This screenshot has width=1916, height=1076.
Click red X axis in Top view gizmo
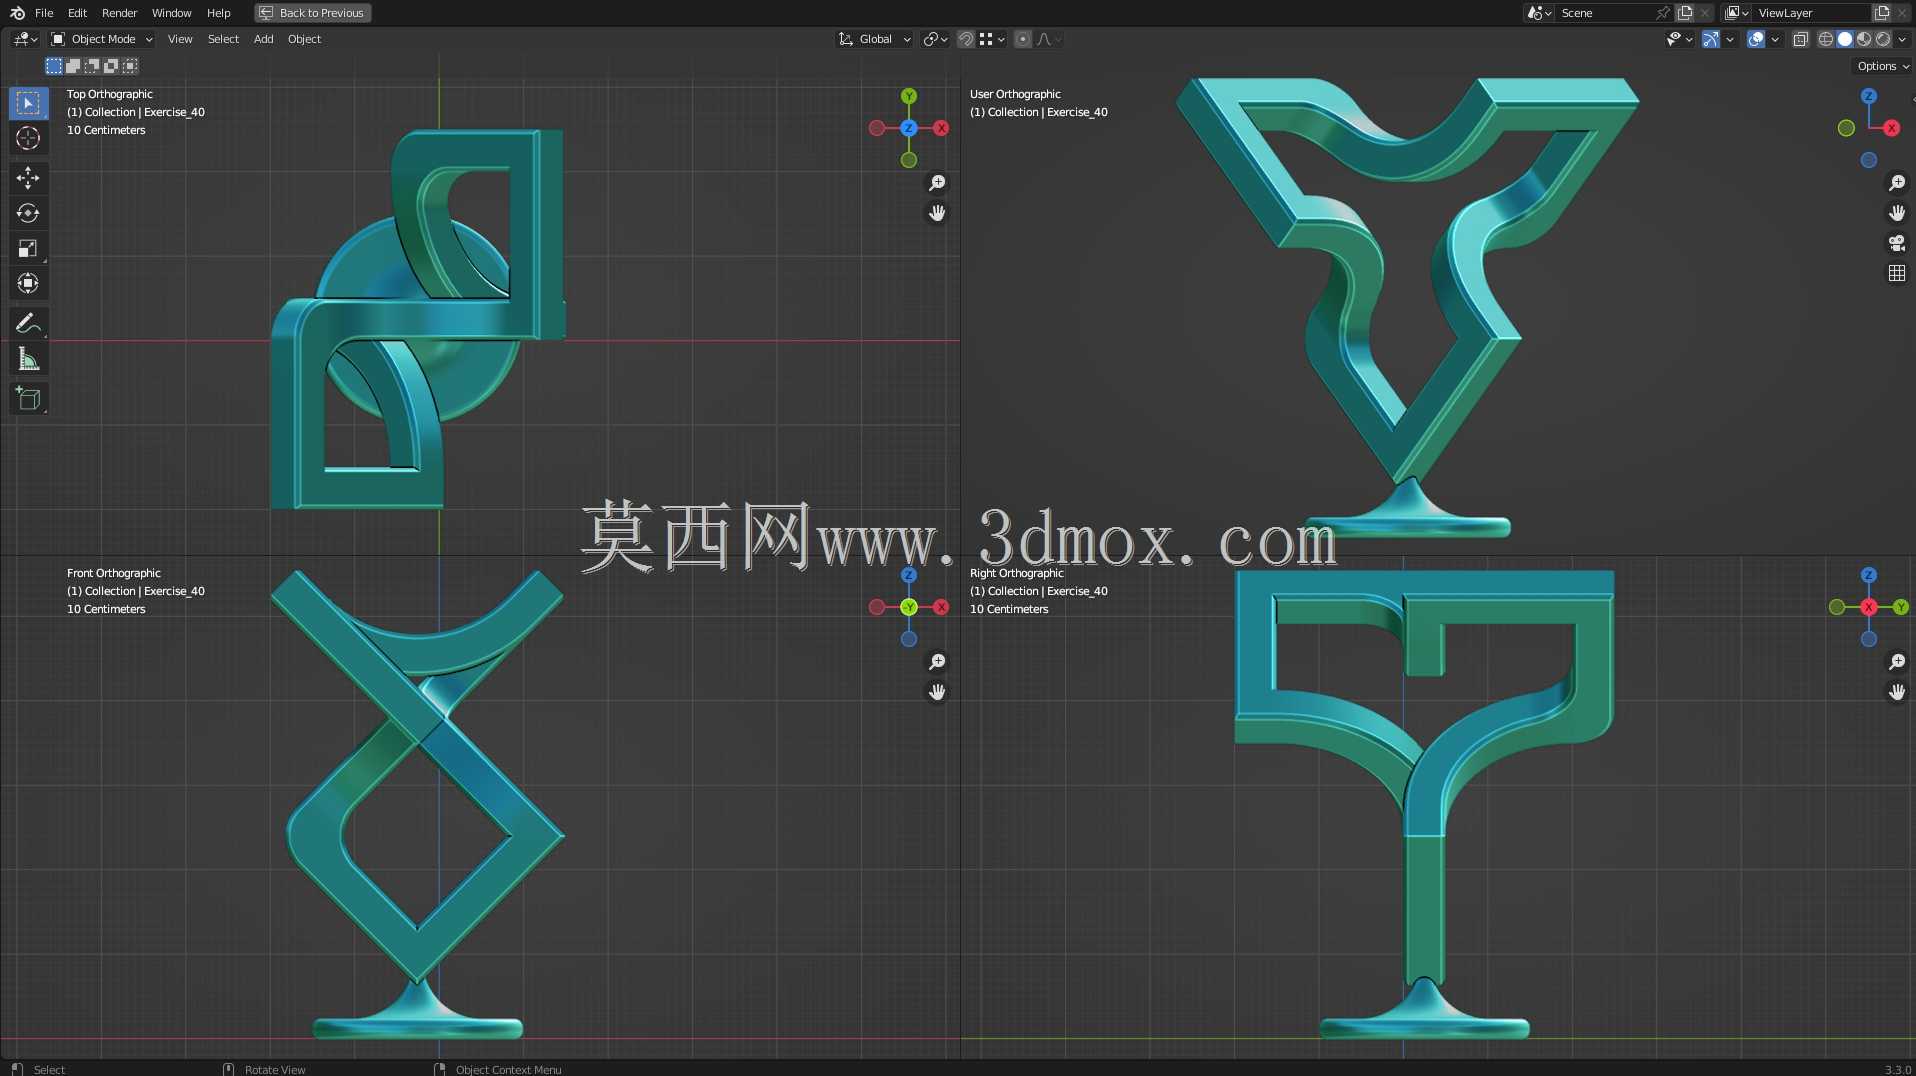[941, 128]
